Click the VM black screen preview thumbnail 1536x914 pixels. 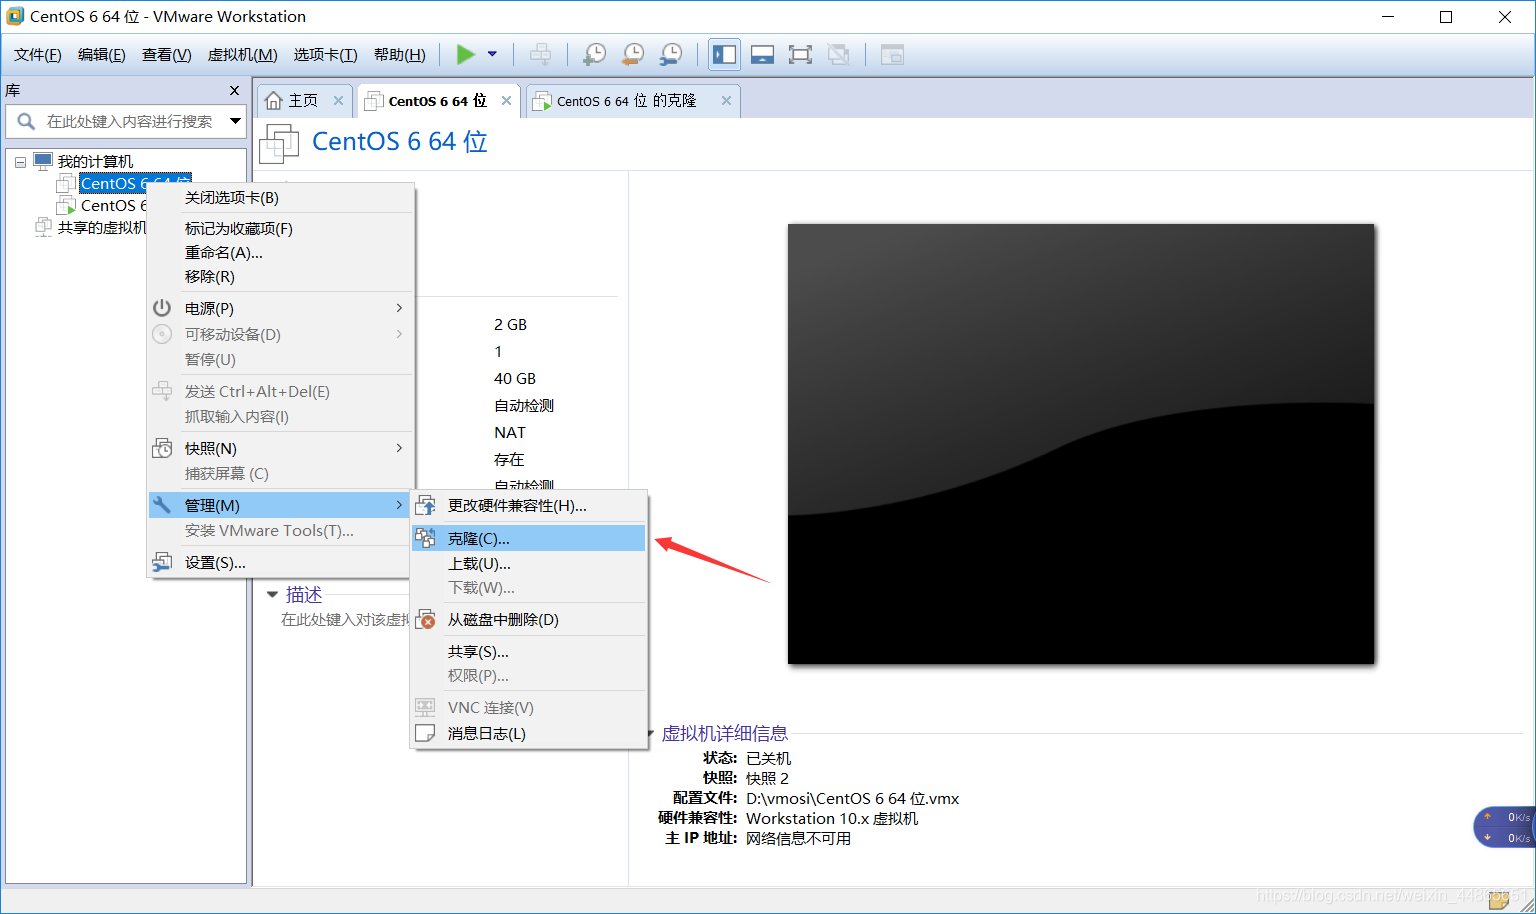tap(1081, 443)
